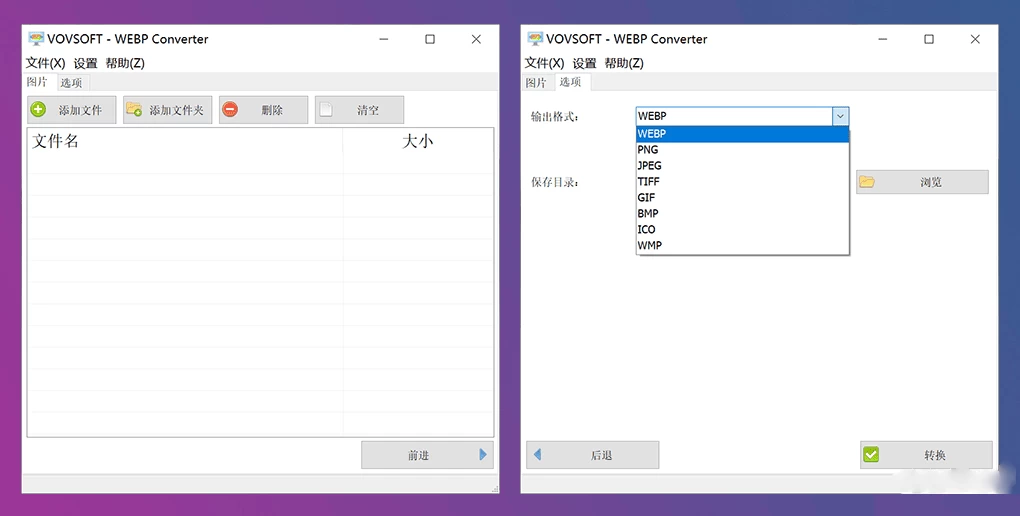Collapse the output format dropdown arrow

(840, 116)
